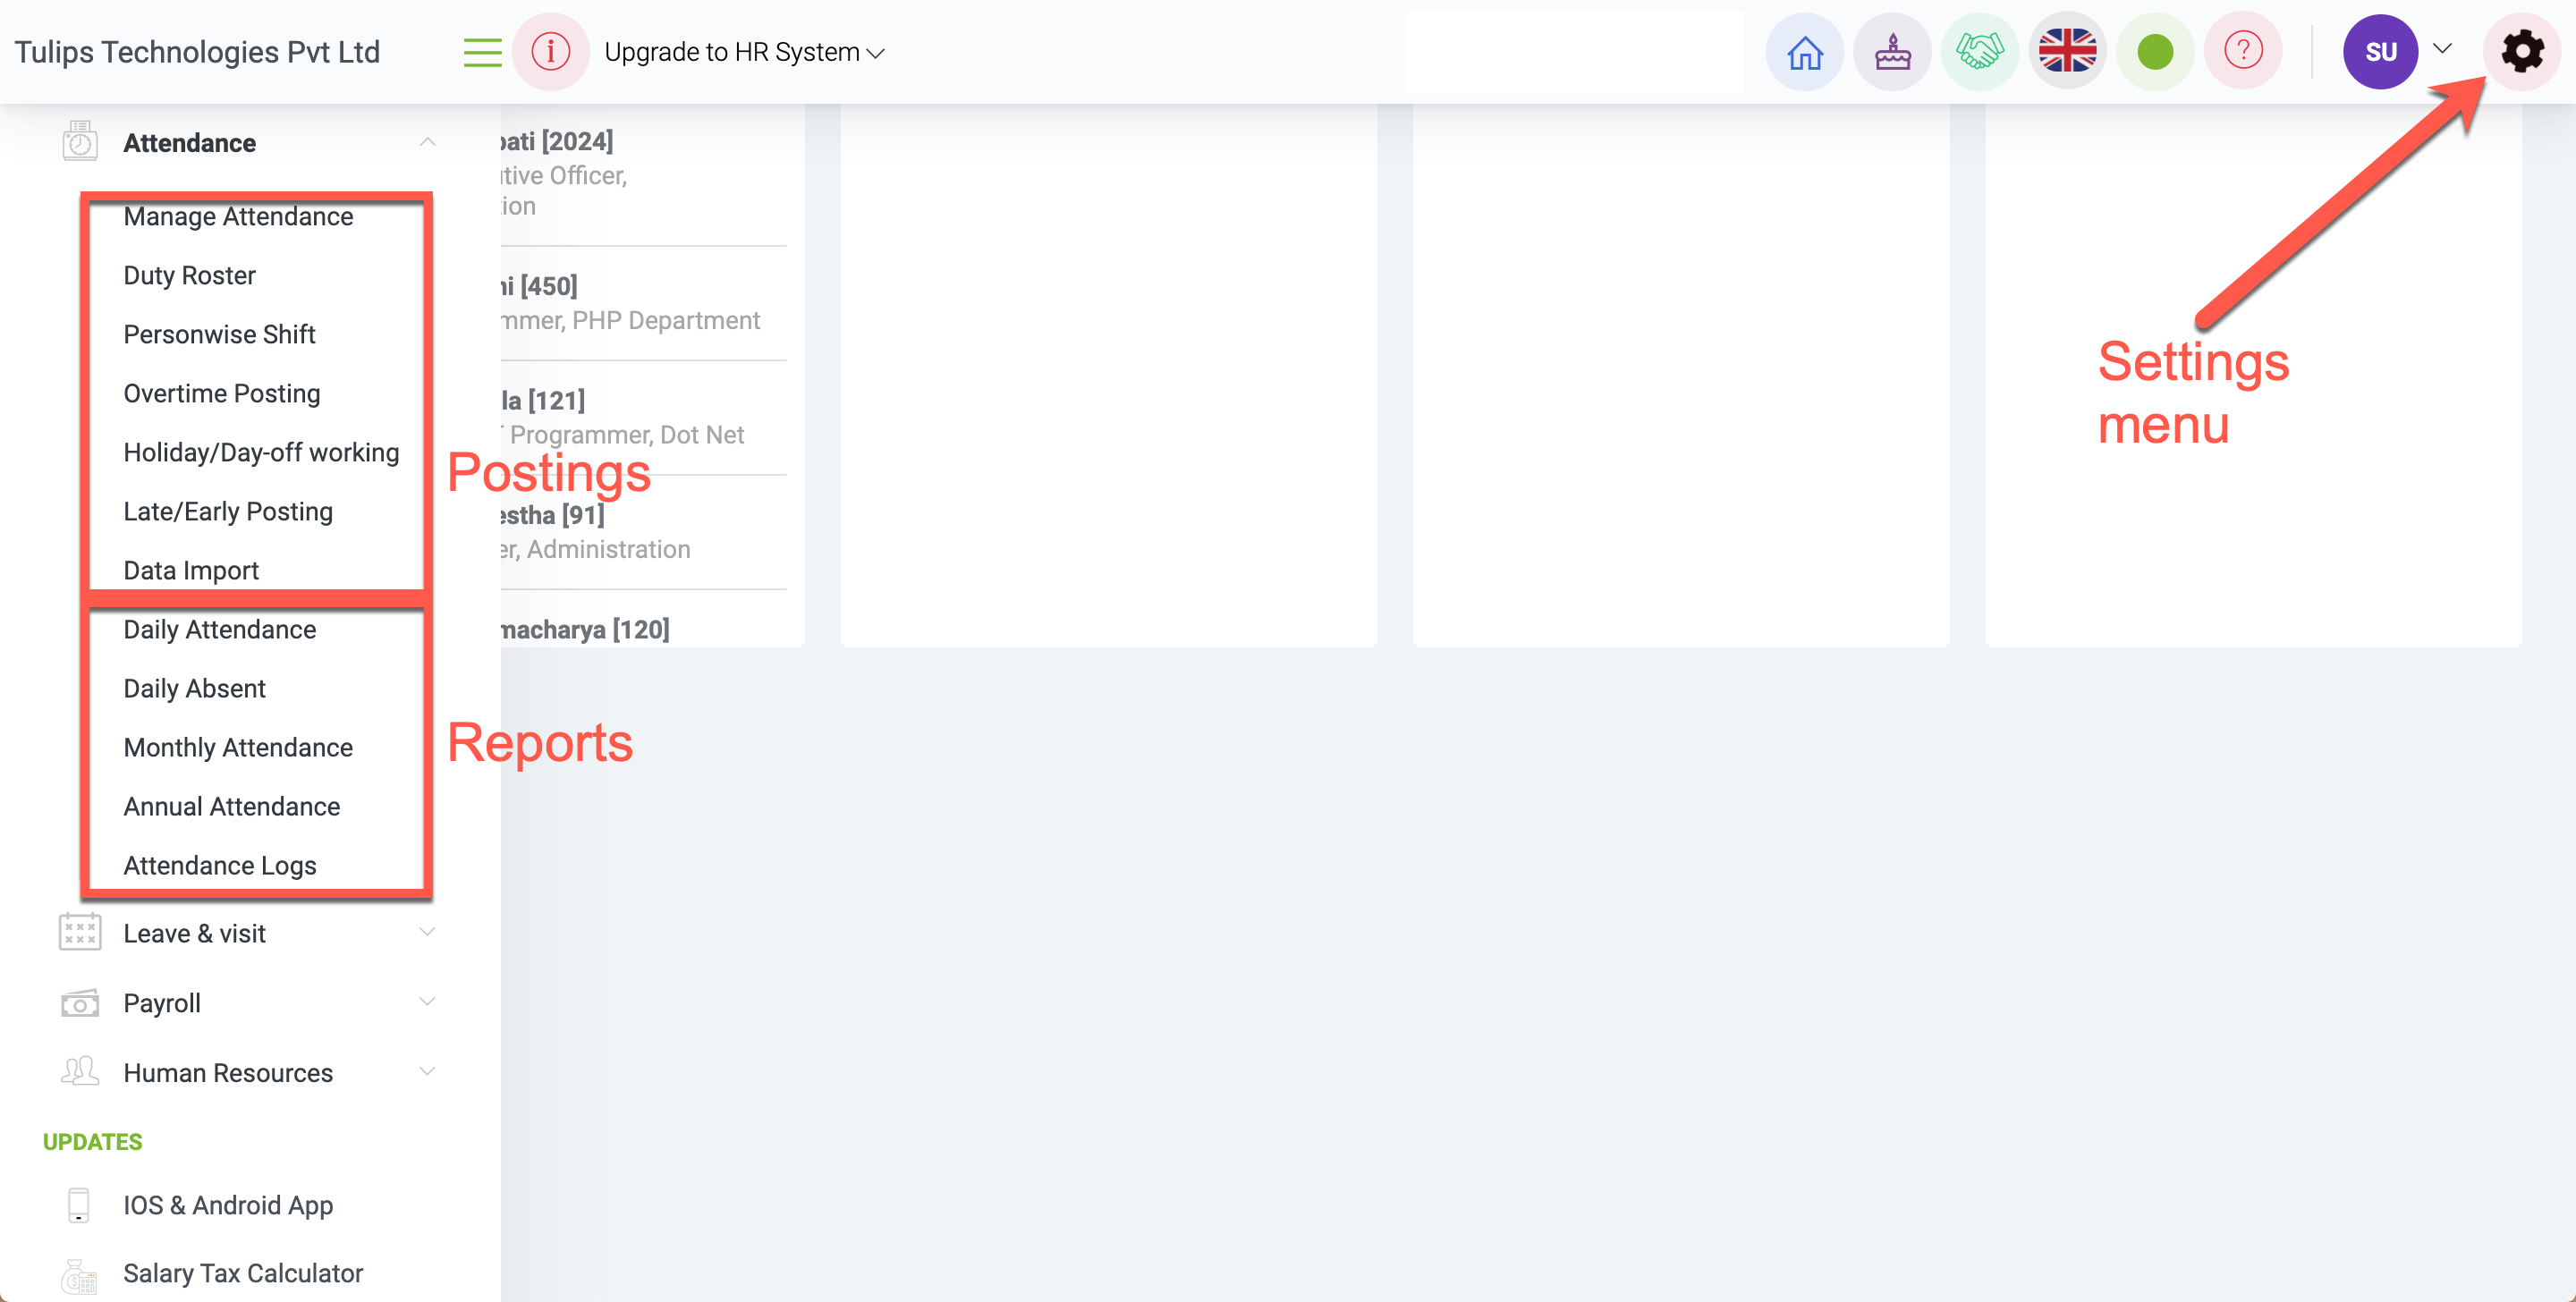Click the green handshake icon
Viewport: 2576px width, 1302px height.
(x=1980, y=52)
